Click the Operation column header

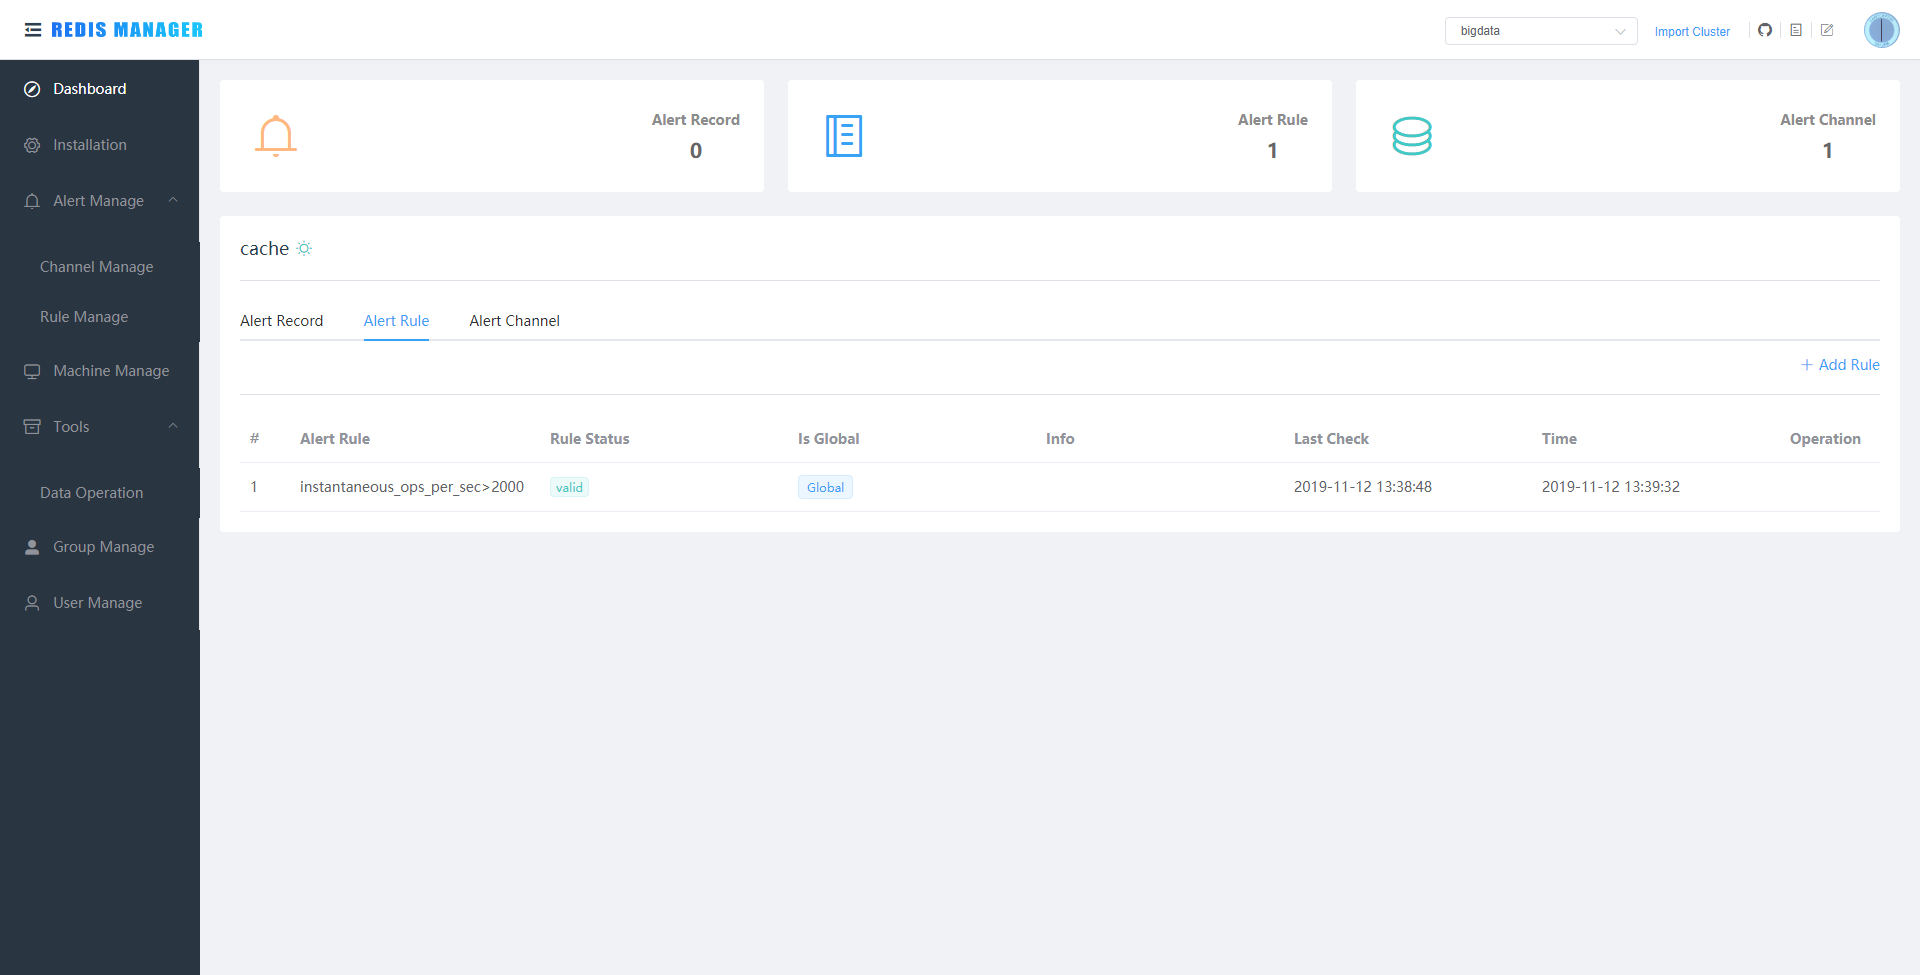(x=1825, y=439)
